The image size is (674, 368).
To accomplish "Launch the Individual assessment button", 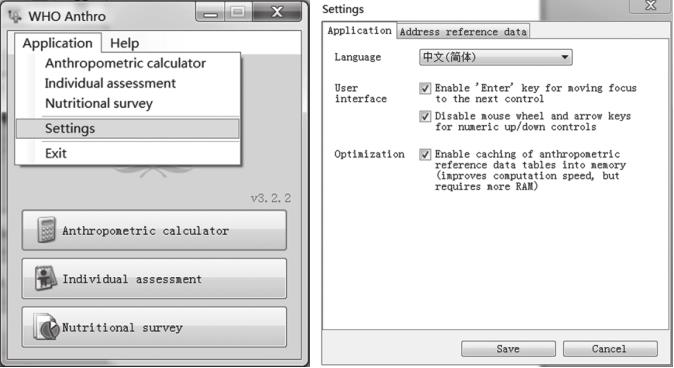I will [154, 279].
